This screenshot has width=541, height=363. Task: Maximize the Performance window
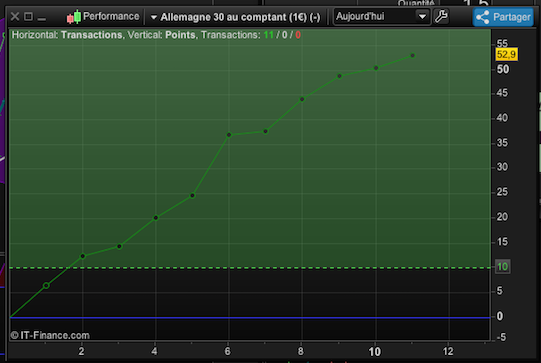coord(29,16)
